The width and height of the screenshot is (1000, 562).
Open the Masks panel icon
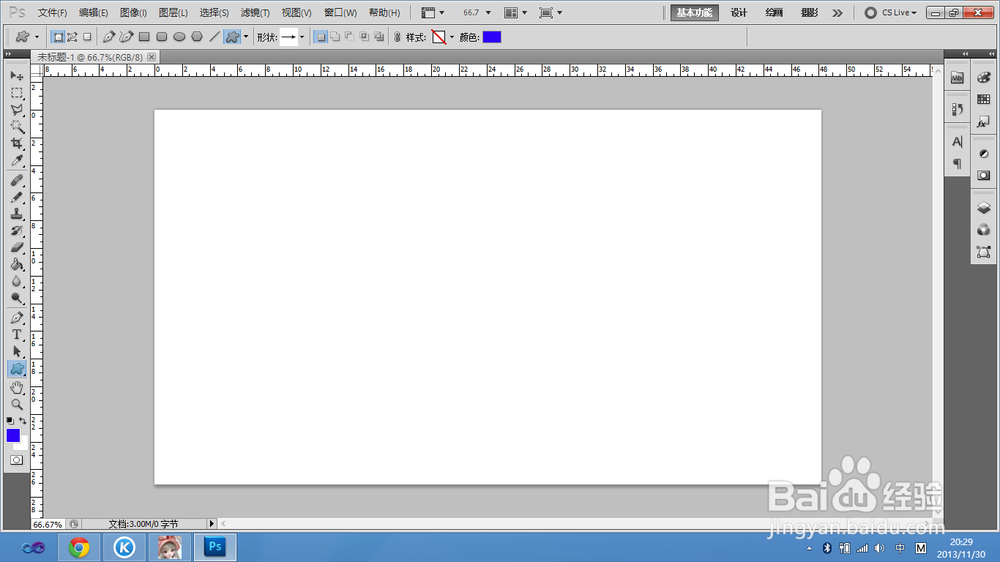tap(983, 175)
